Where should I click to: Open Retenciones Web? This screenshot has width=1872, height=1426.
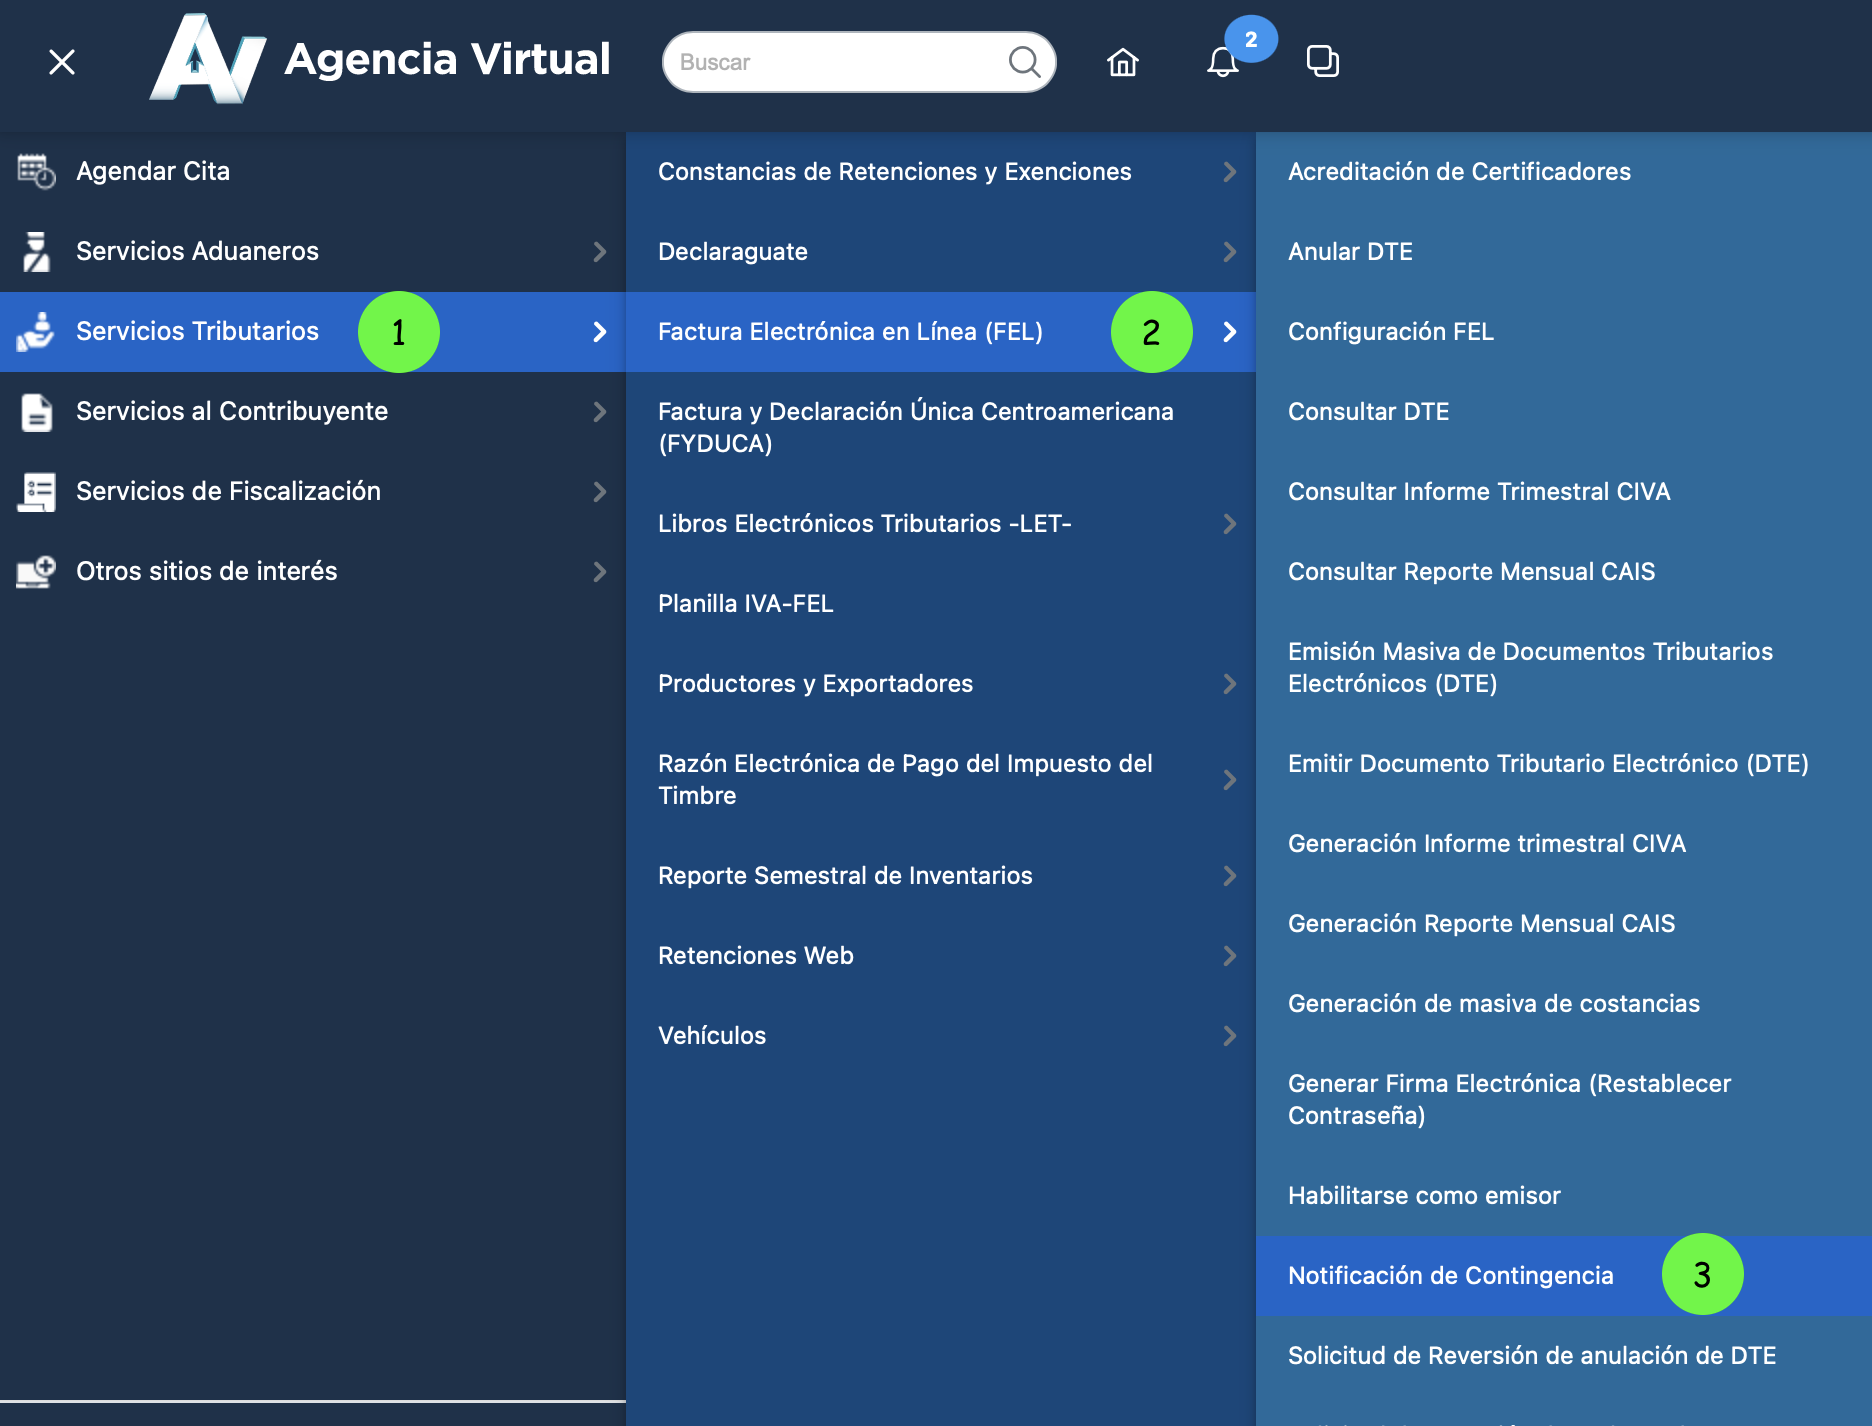(941, 955)
